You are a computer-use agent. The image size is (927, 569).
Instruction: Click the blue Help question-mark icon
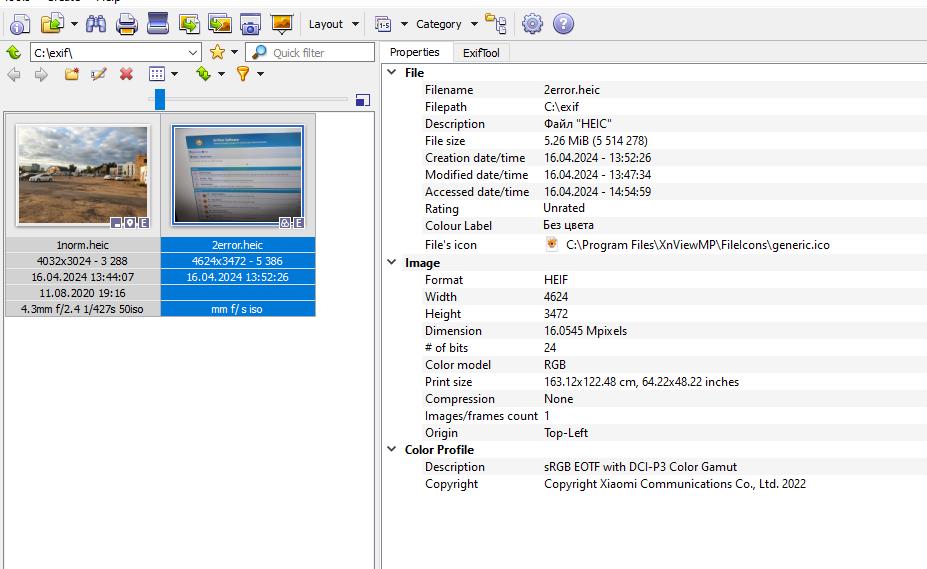(x=563, y=24)
